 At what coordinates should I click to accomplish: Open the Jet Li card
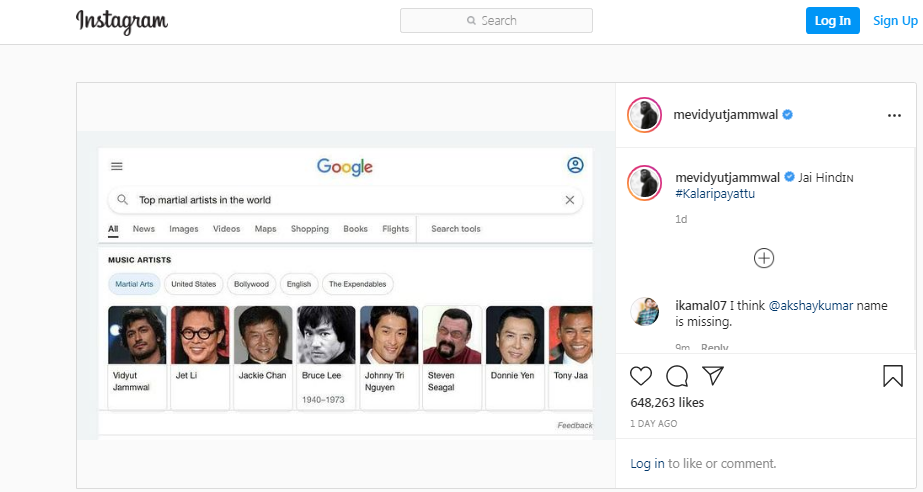[x=200, y=357]
